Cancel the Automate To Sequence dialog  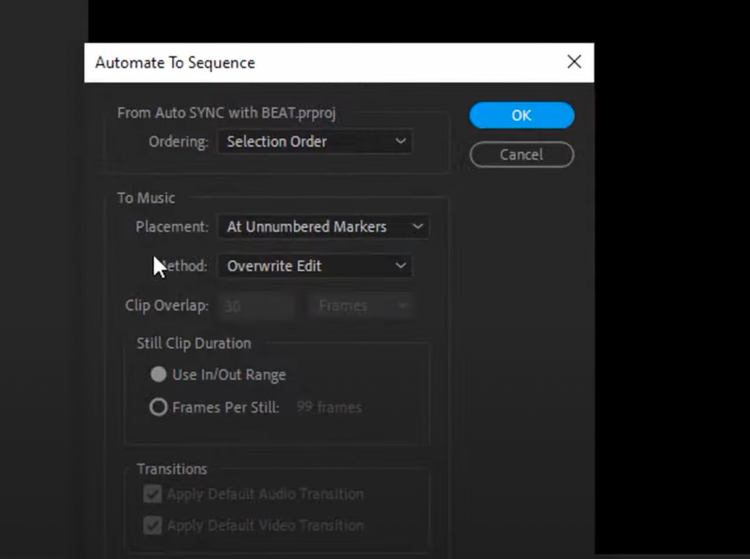(x=521, y=154)
